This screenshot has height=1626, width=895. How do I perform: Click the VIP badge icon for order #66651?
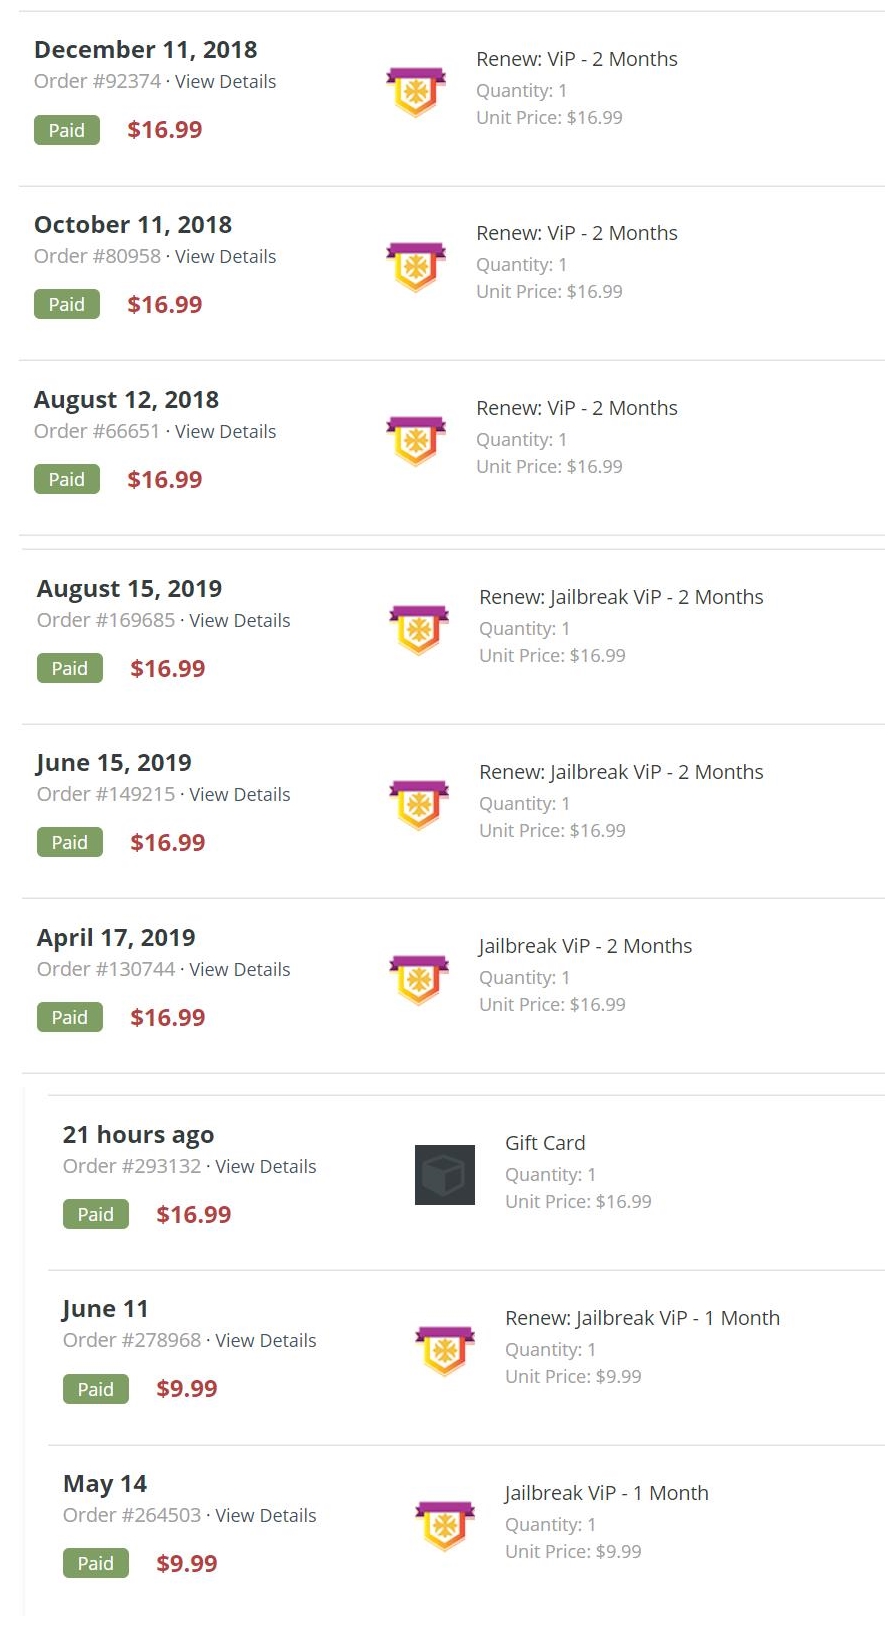point(416,441)
